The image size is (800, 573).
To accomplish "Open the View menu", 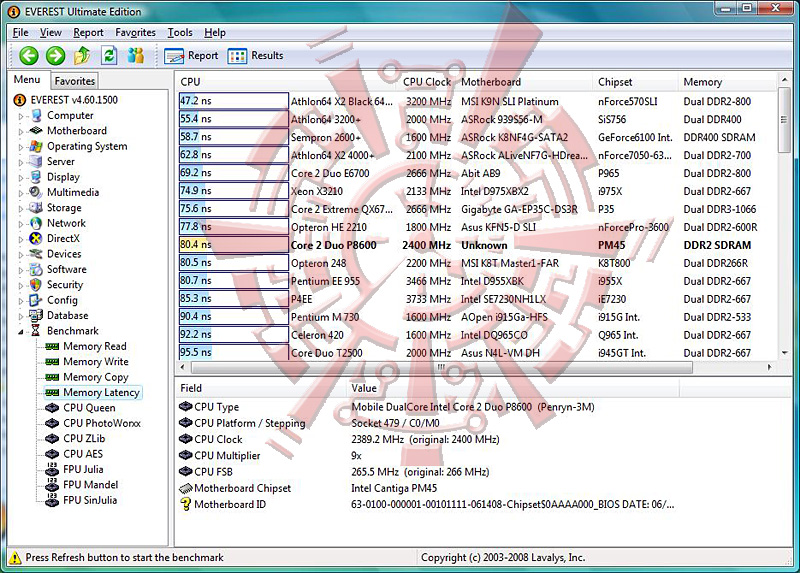I will [51, 33].
